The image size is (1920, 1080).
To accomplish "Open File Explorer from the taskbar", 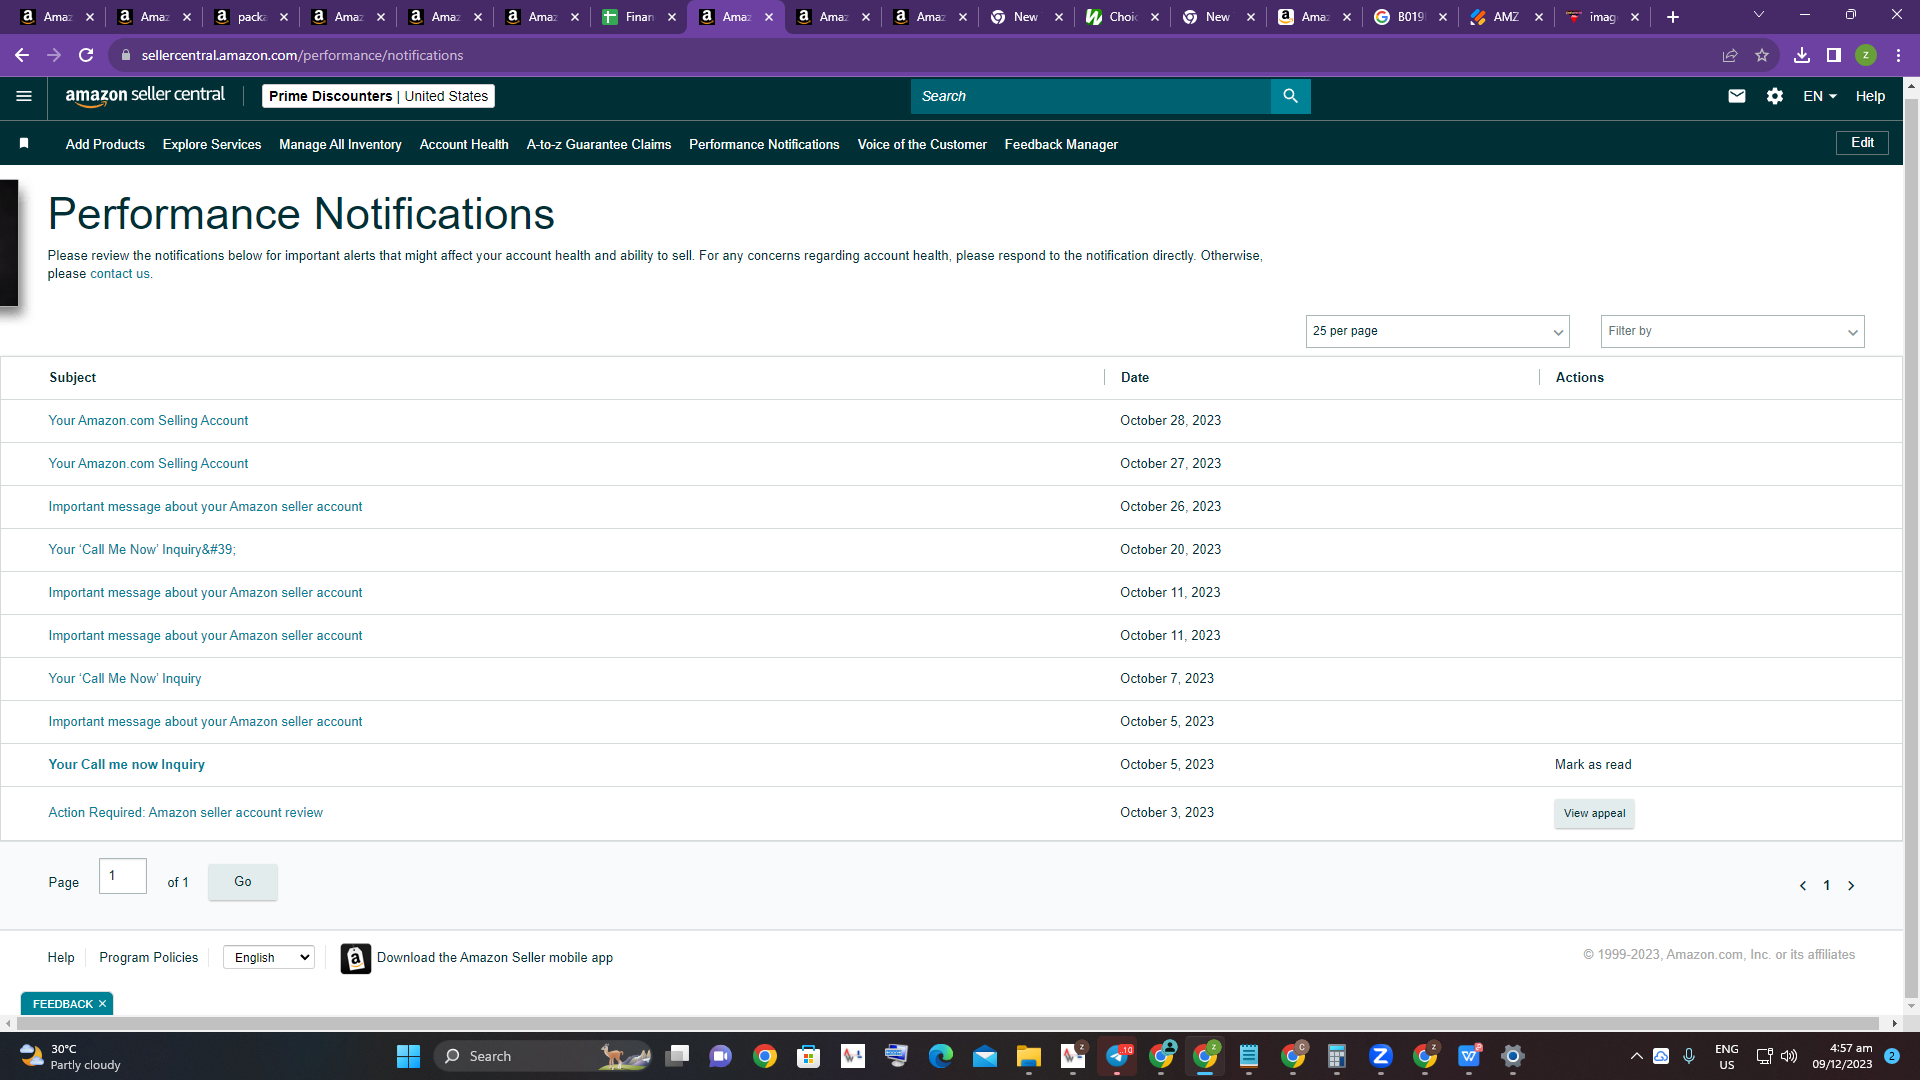I will pos(1029,1056).
